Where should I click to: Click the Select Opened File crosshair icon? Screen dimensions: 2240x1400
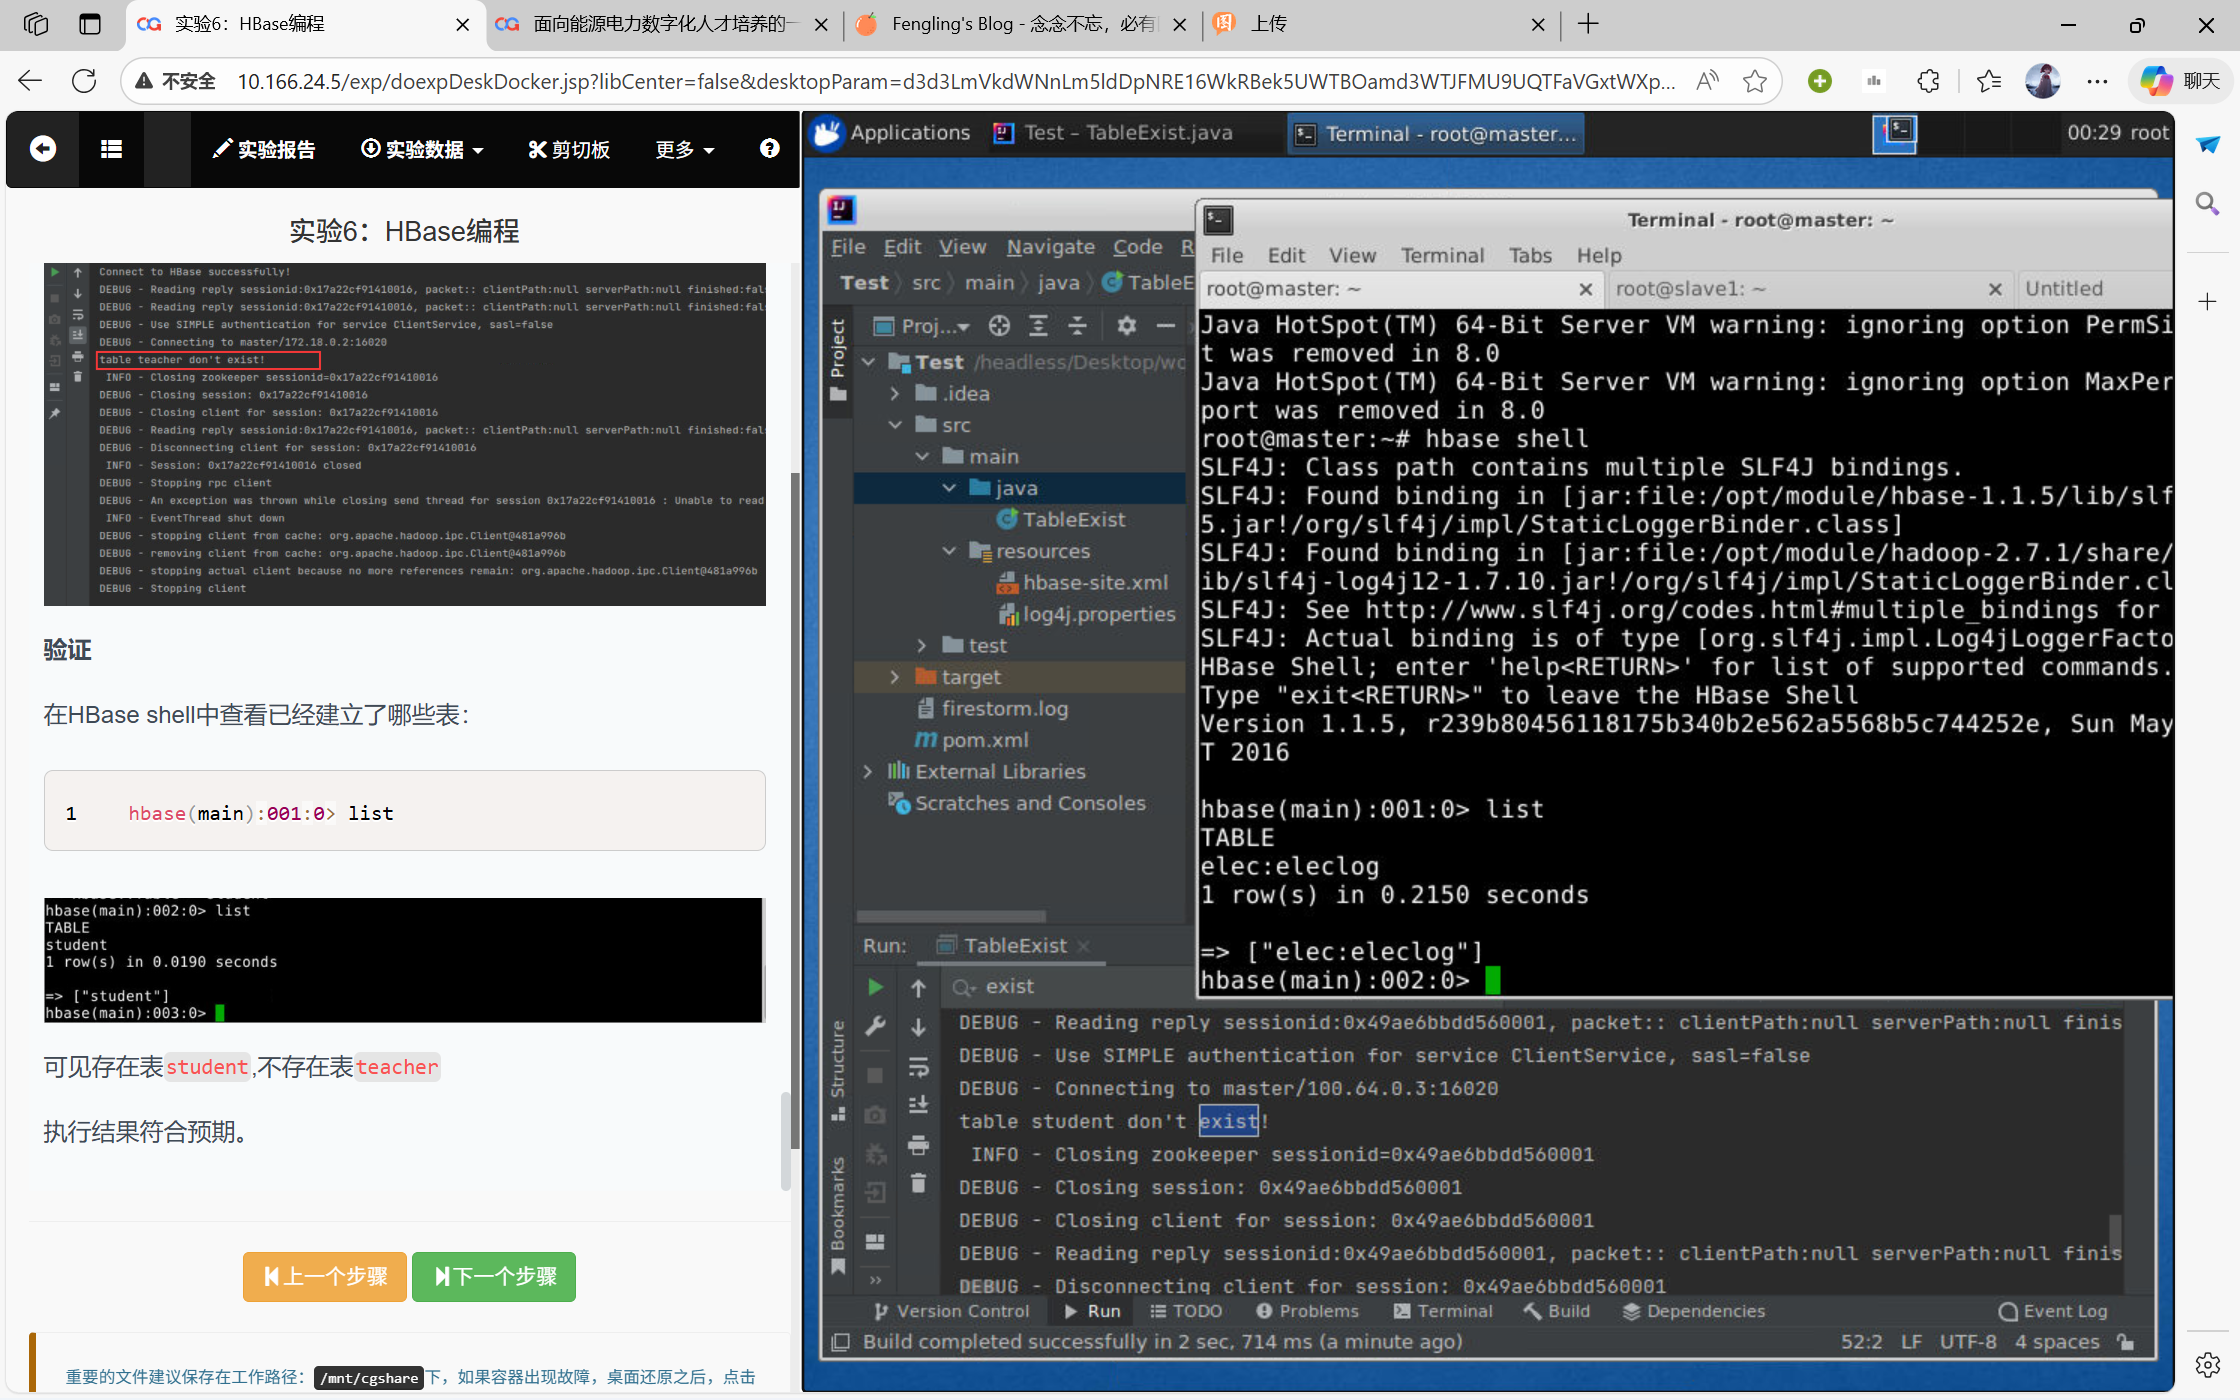click(999, 326)
